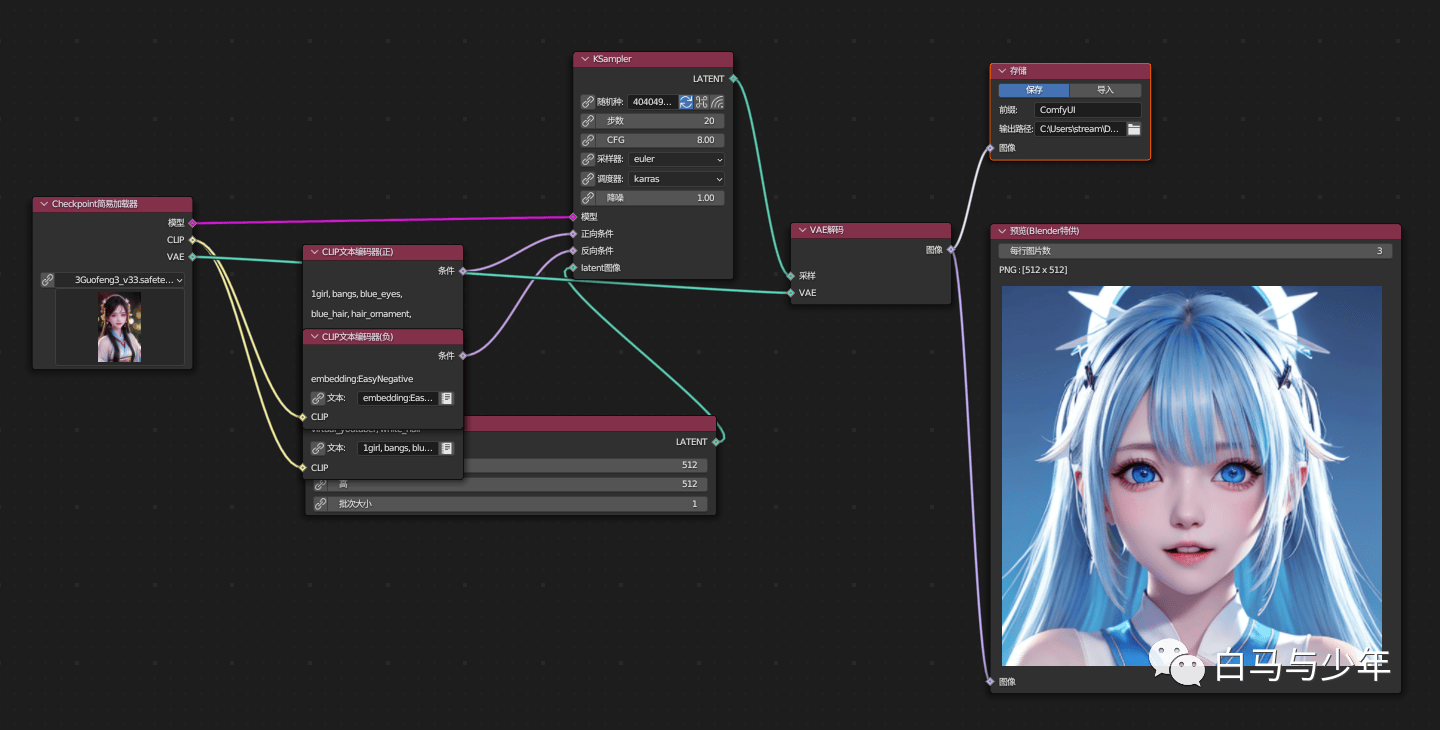Switch storage node to 导入 mode

[1105, 90]
